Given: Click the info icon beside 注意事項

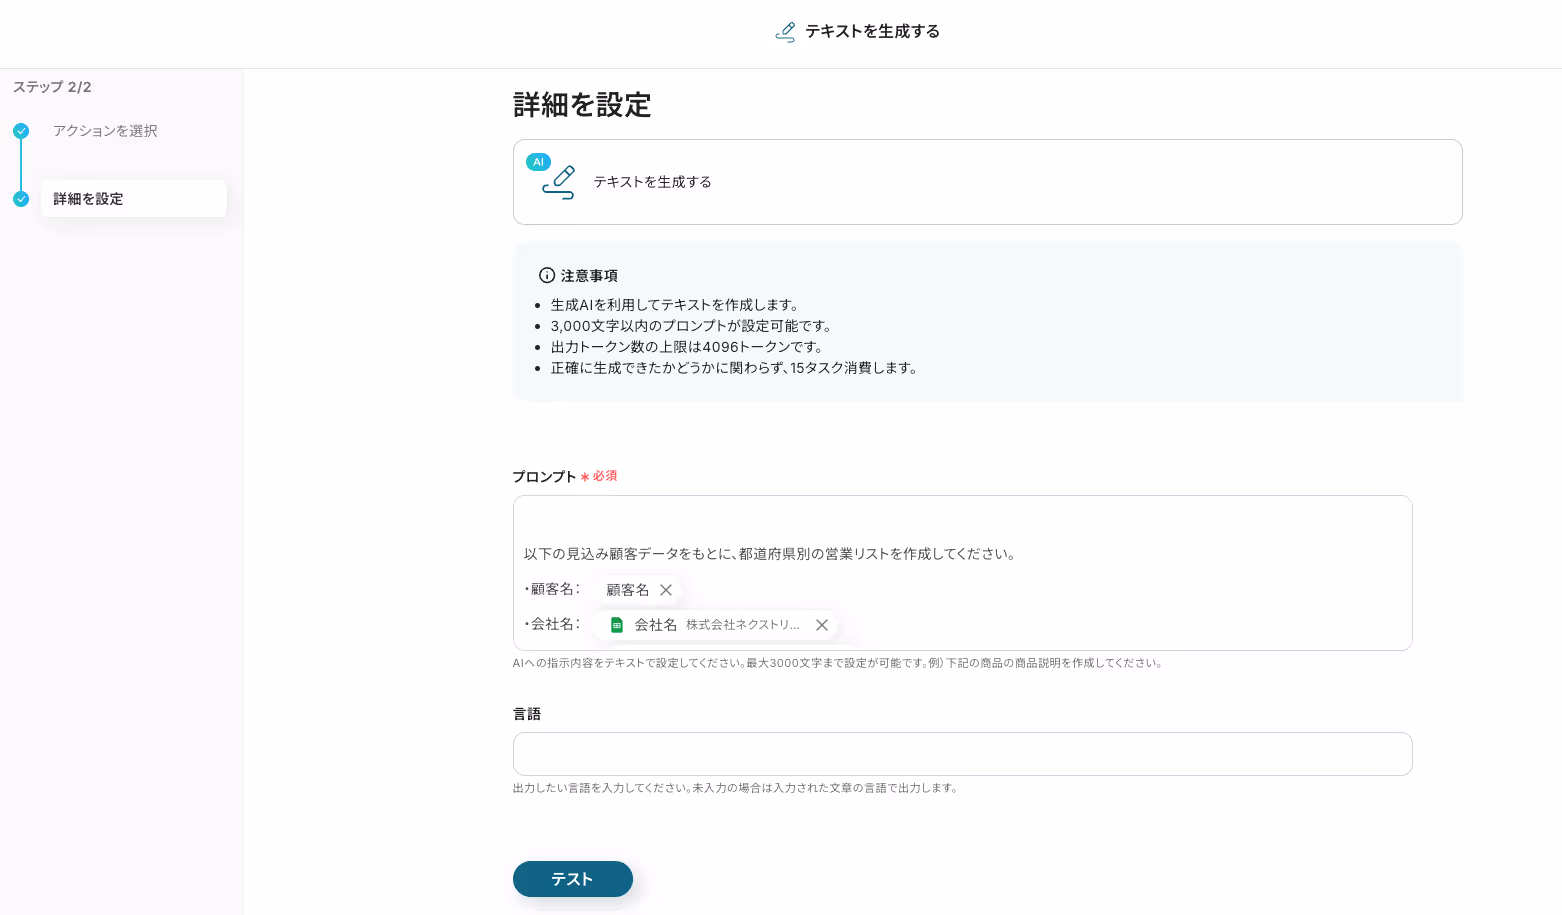Looking at the screenshot, I should coord(547,275).
